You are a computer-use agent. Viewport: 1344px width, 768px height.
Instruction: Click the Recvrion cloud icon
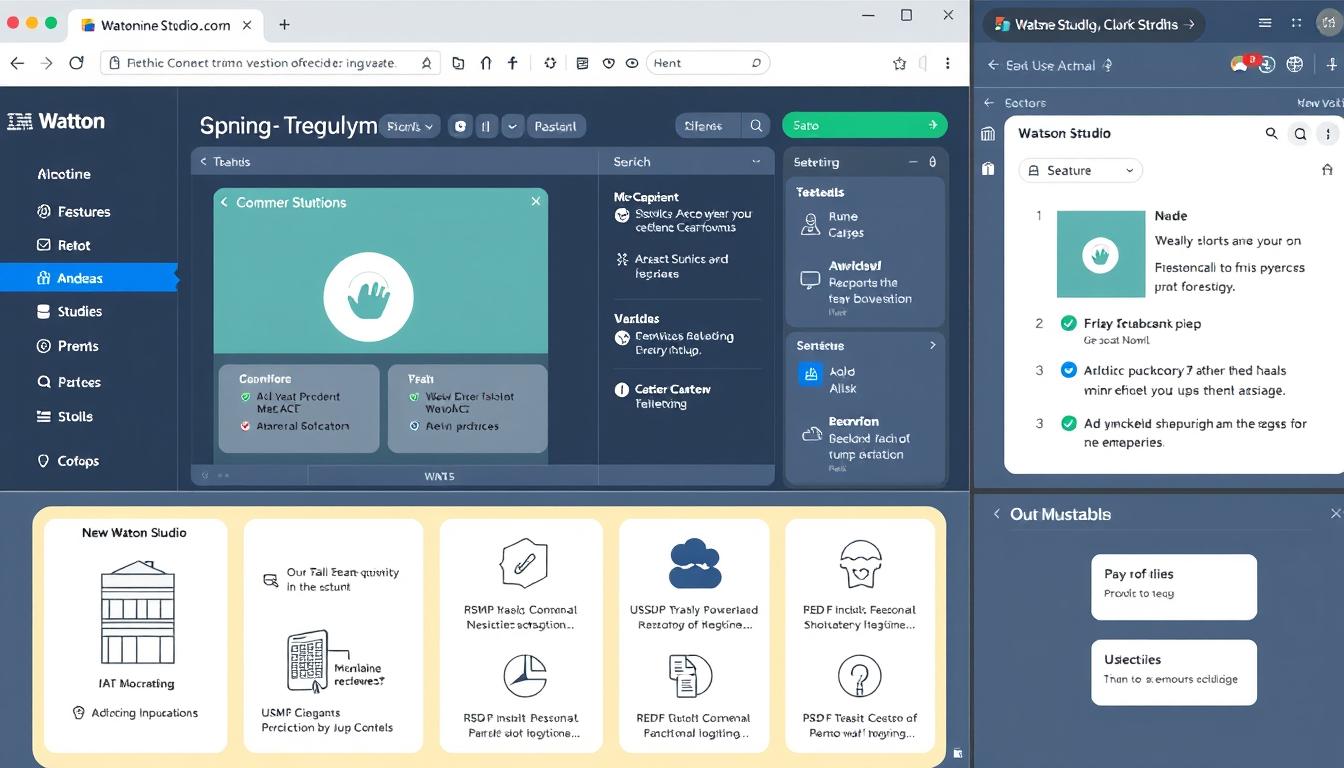811,434
